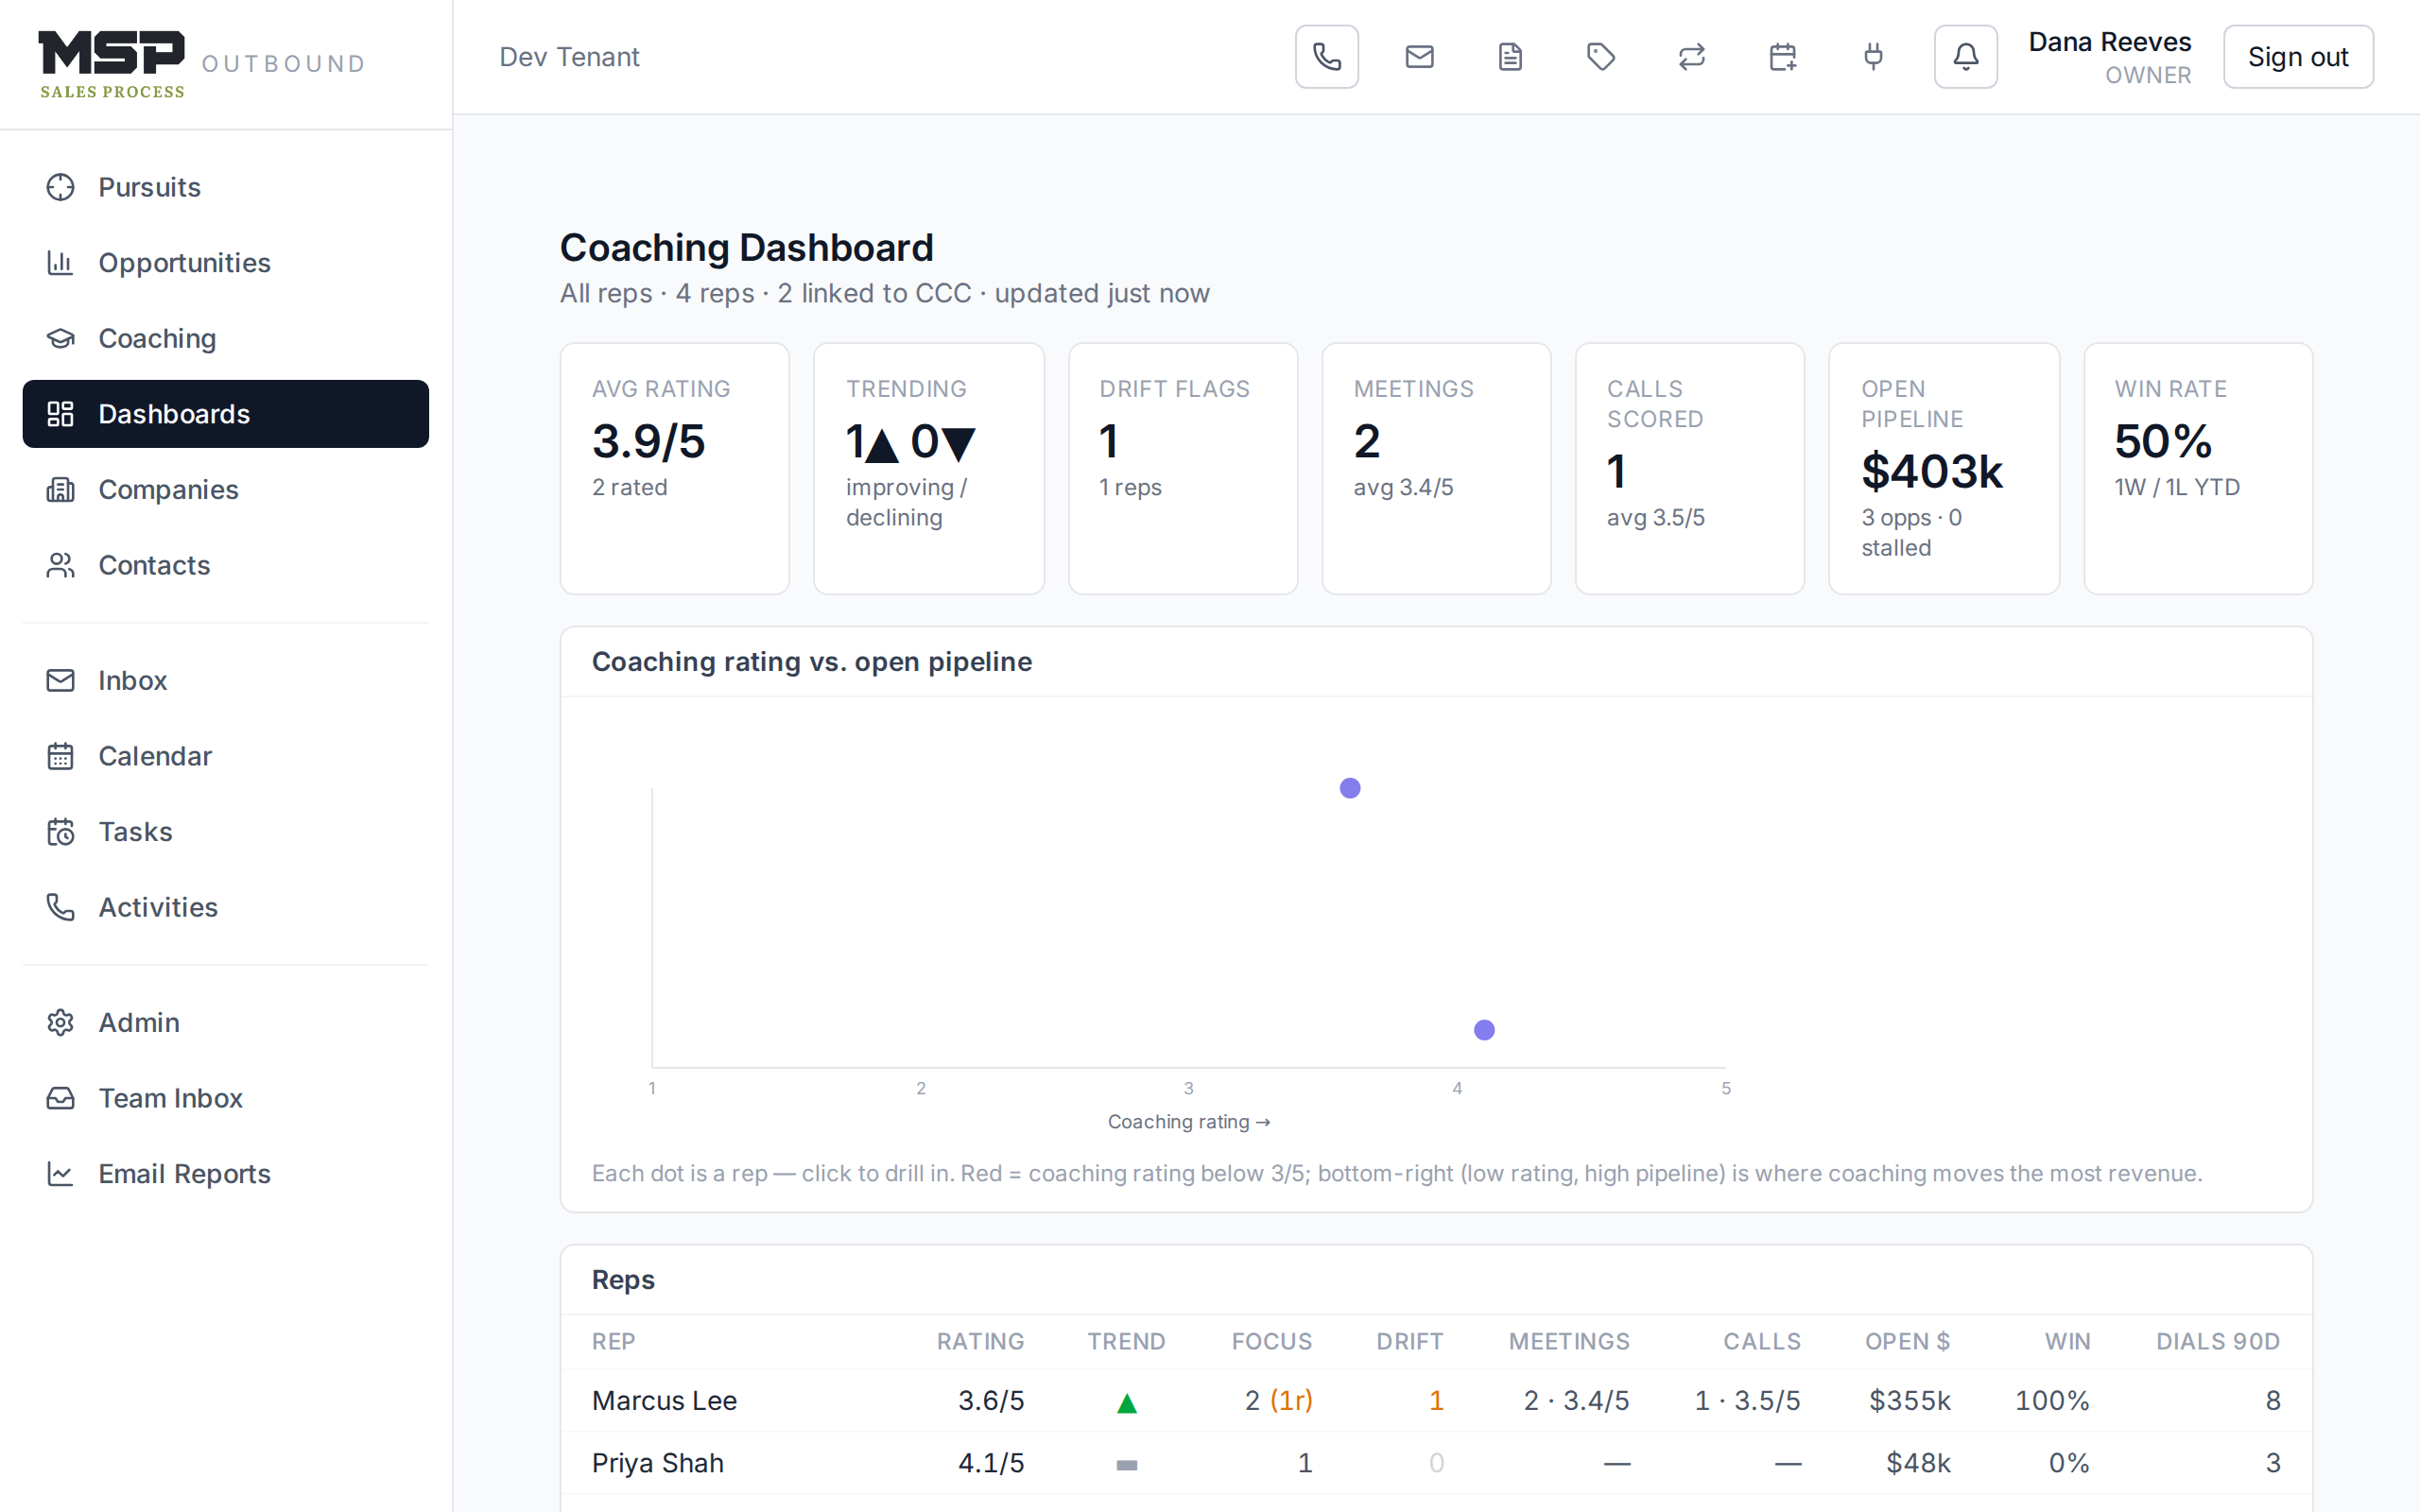Viewport: 2420px width, 1512px height.
Task: Click the MSP Outbound logo
Action: tap(202, 64)
